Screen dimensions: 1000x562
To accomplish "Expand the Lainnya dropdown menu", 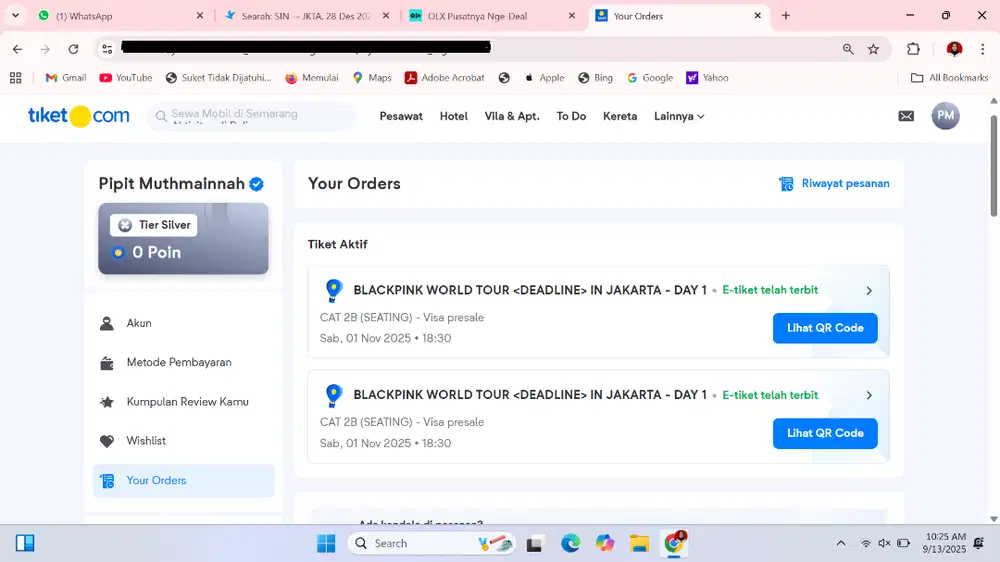I will [679, 117].
